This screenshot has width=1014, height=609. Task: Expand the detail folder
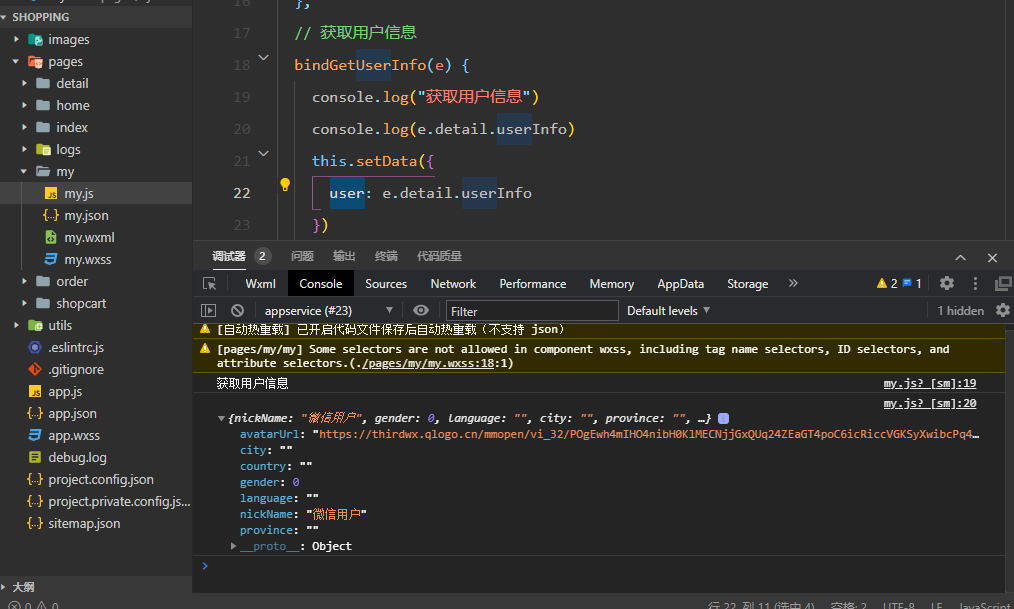pyautogui.click(x=25, y=83)
